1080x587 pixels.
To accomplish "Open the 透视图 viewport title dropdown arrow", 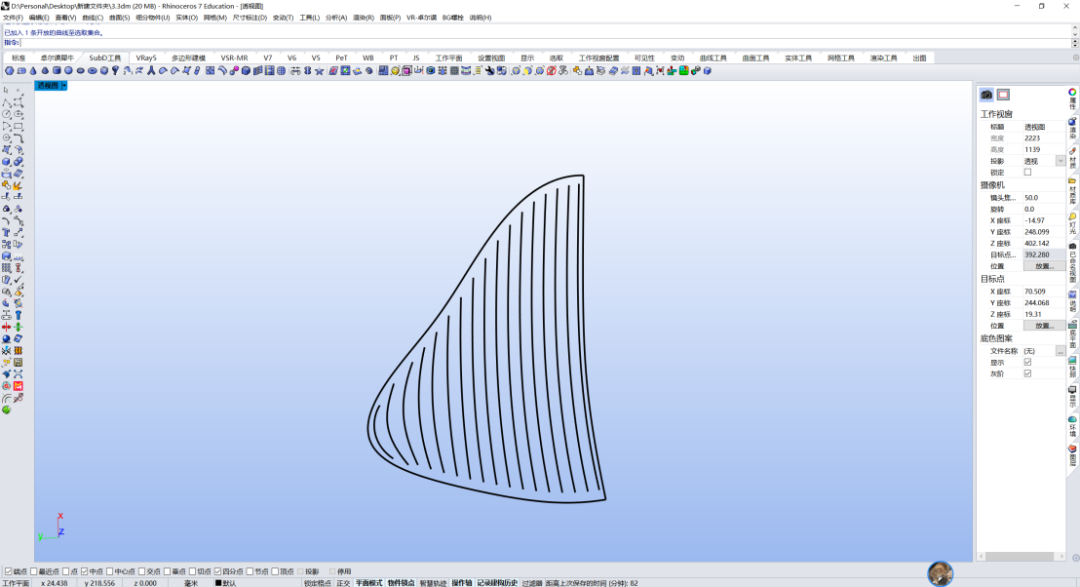I will coord(63,85).
